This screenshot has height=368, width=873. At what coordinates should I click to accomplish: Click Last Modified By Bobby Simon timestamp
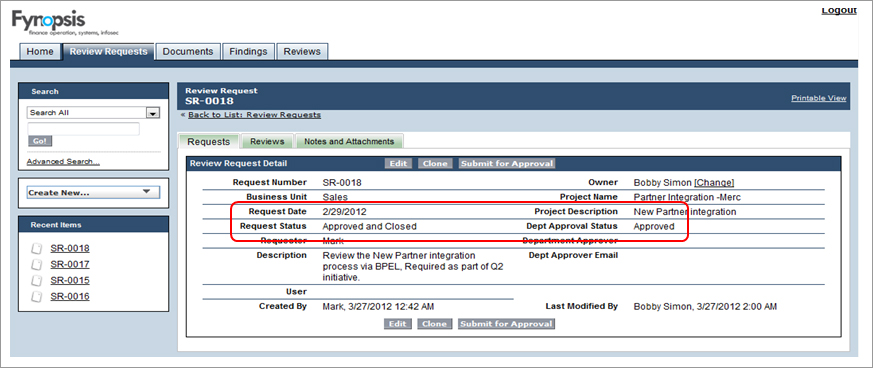(705, 307)
